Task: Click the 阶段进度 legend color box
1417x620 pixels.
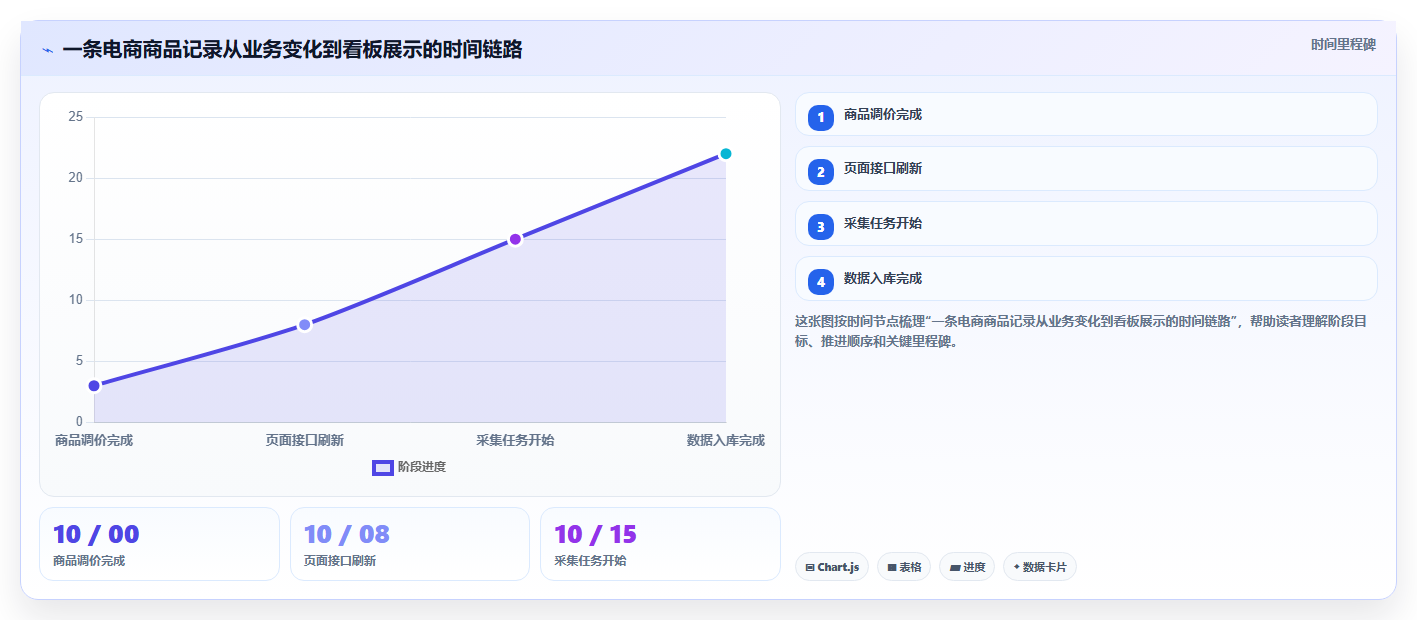Action: coord(382,467)
